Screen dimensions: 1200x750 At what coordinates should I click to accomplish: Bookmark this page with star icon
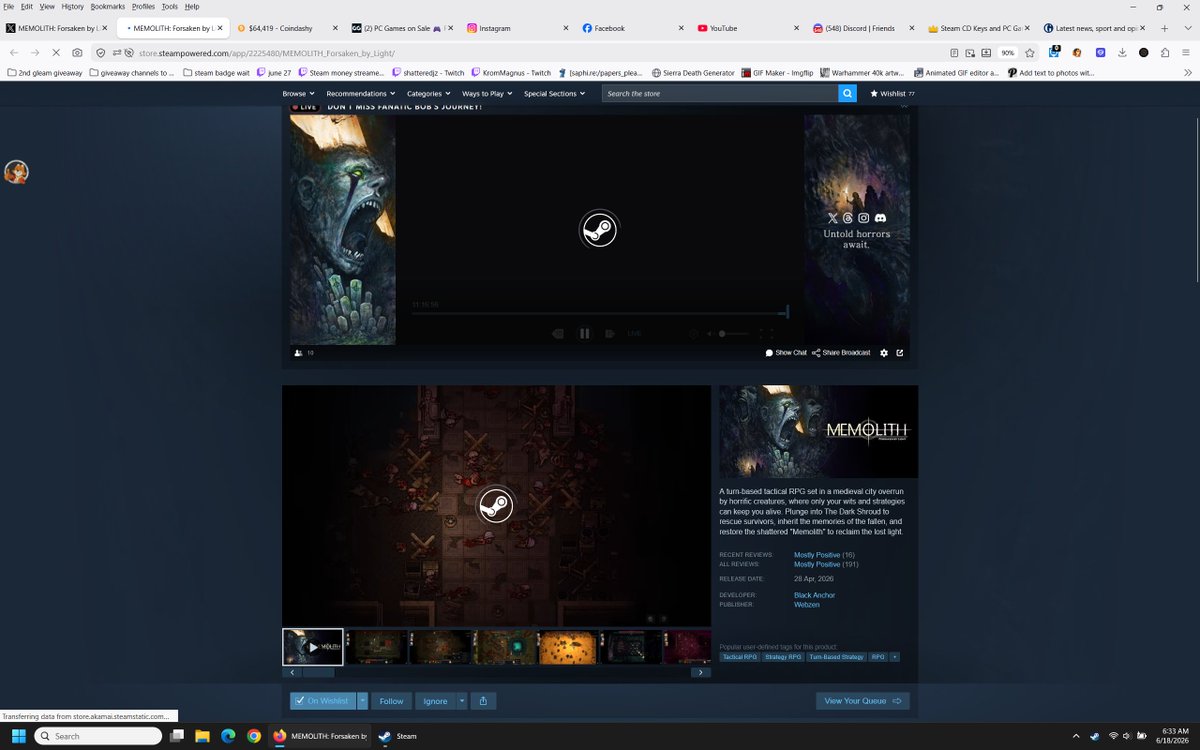1029,52
